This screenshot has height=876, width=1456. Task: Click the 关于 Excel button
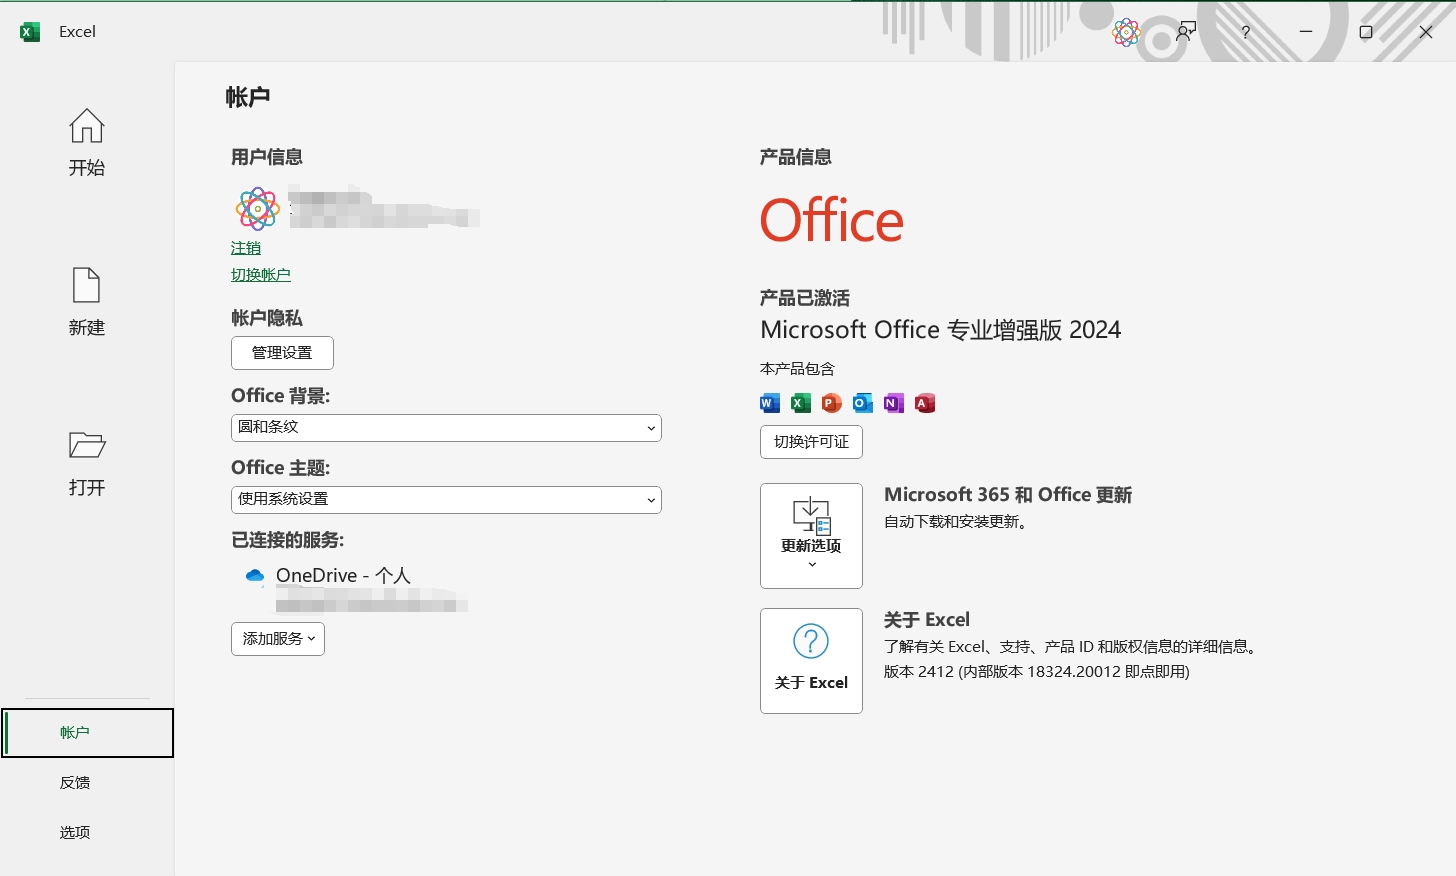coord(811,661)
